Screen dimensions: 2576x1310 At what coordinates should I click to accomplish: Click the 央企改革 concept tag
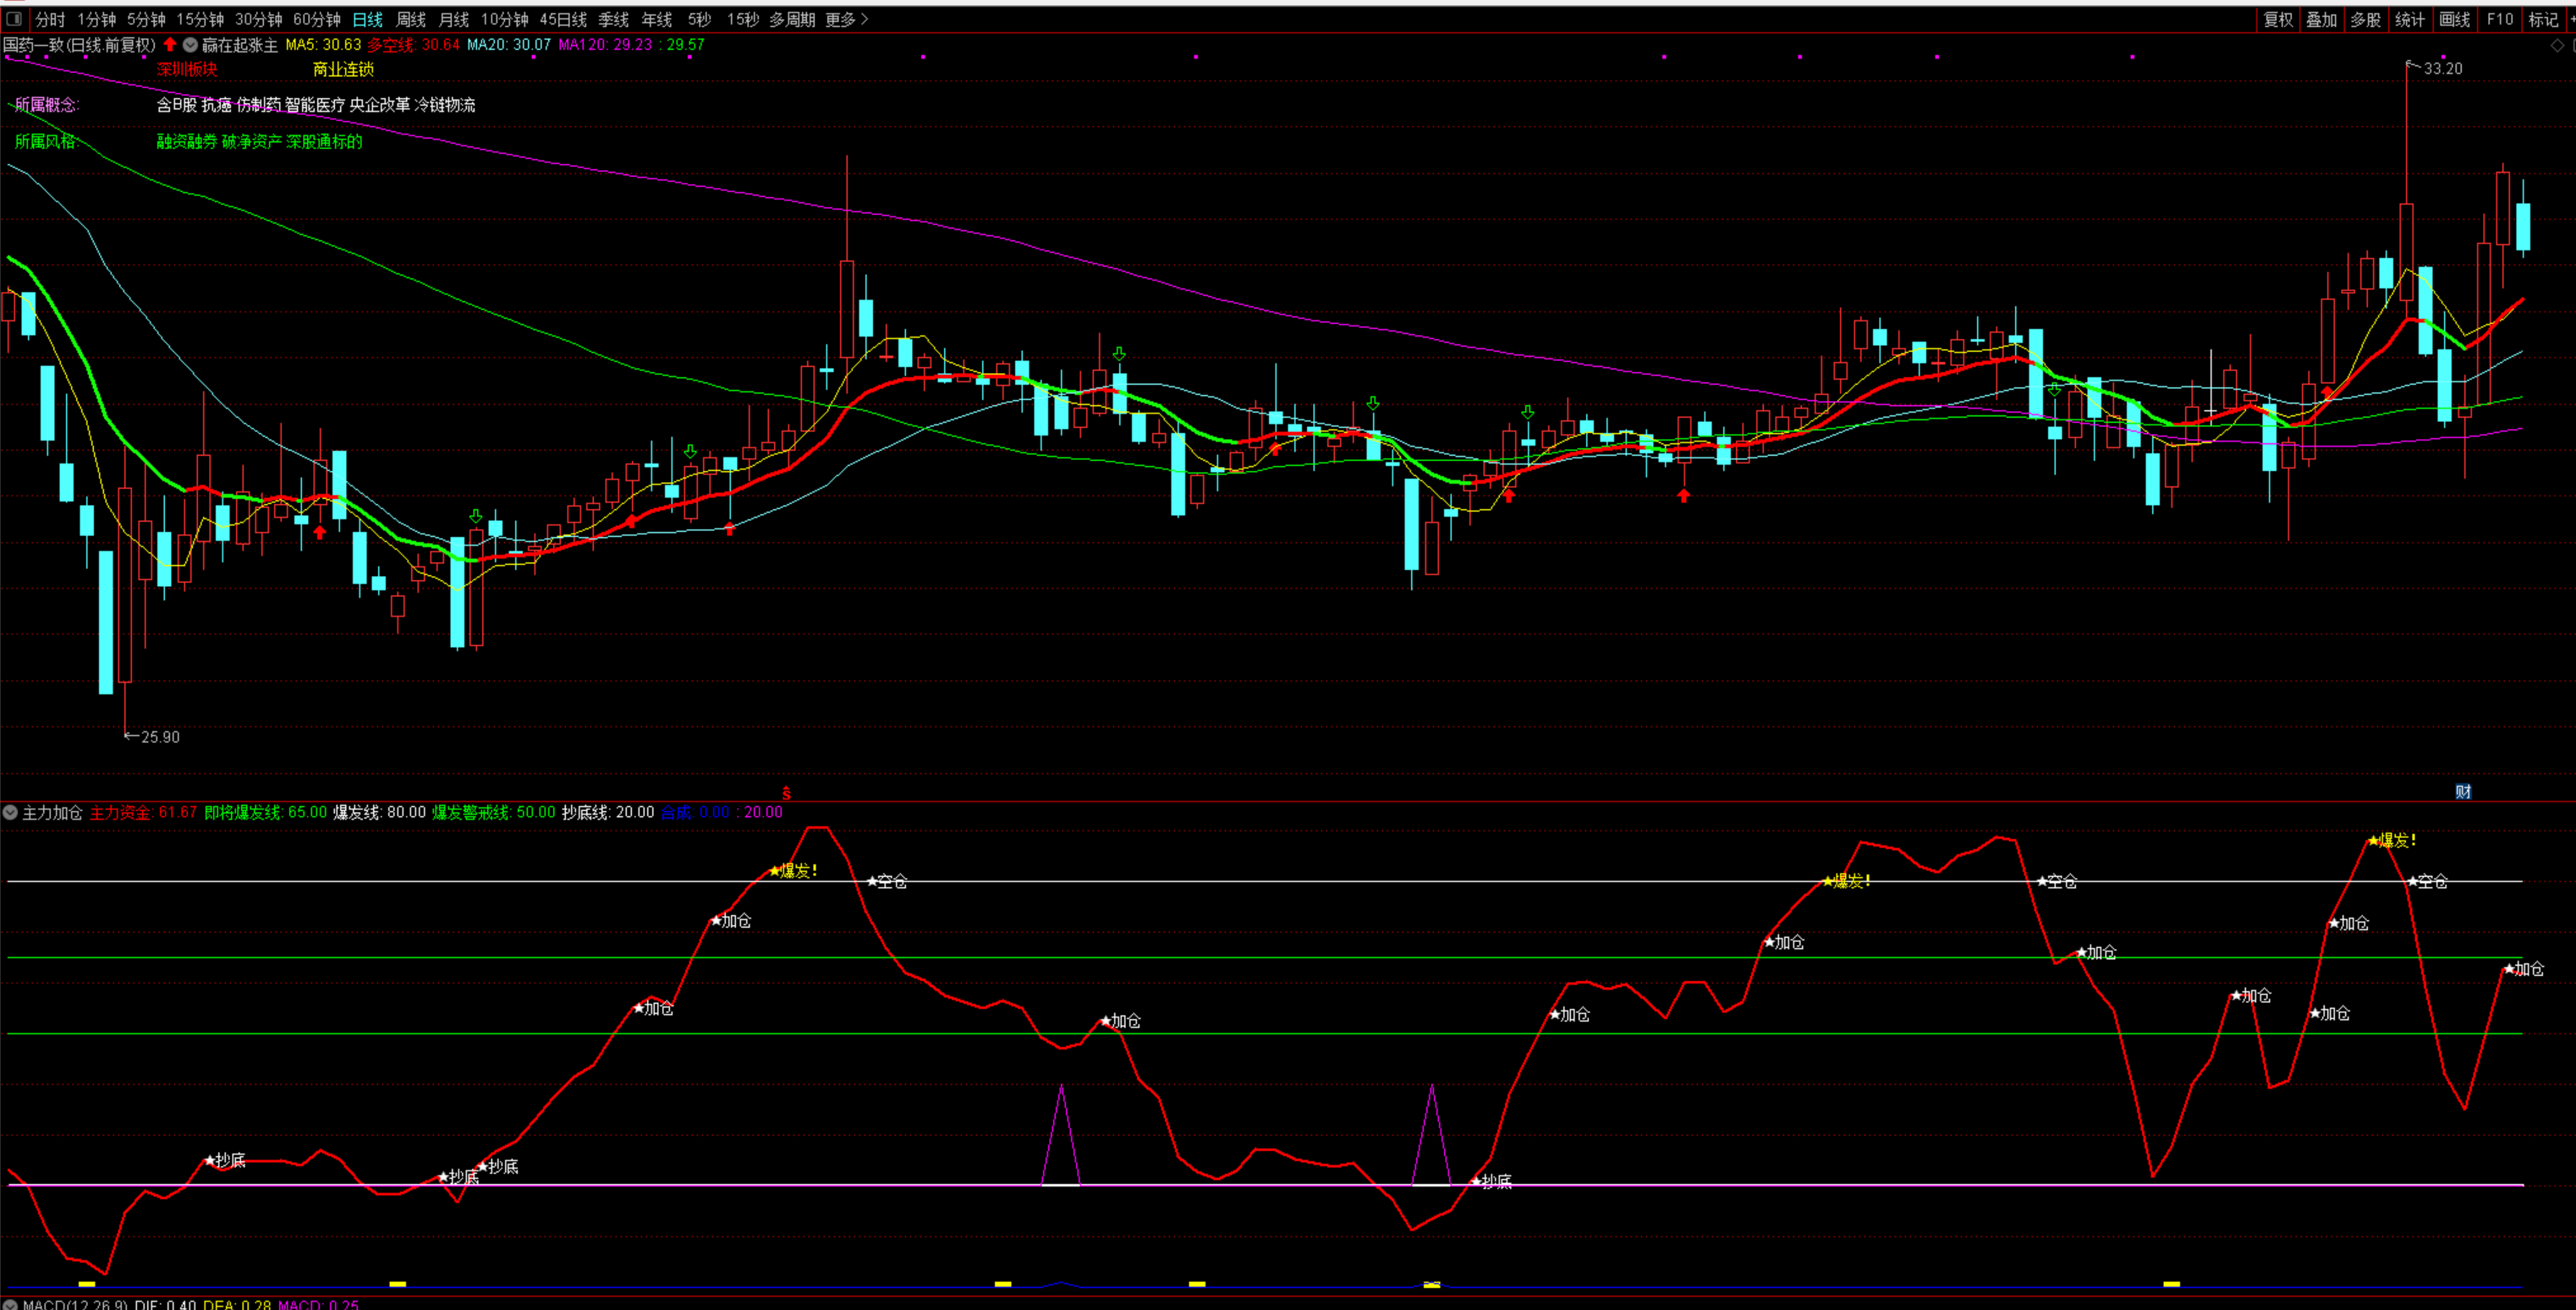point(380,105)
